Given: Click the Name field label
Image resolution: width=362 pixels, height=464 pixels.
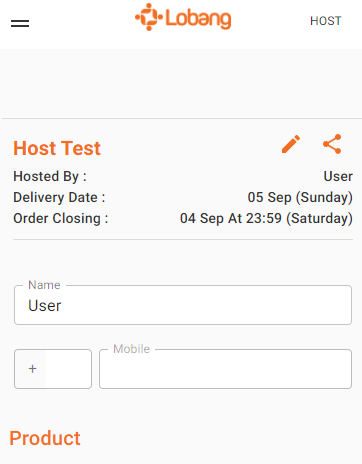Looking at the screenshot, I should tap(44, 285).
